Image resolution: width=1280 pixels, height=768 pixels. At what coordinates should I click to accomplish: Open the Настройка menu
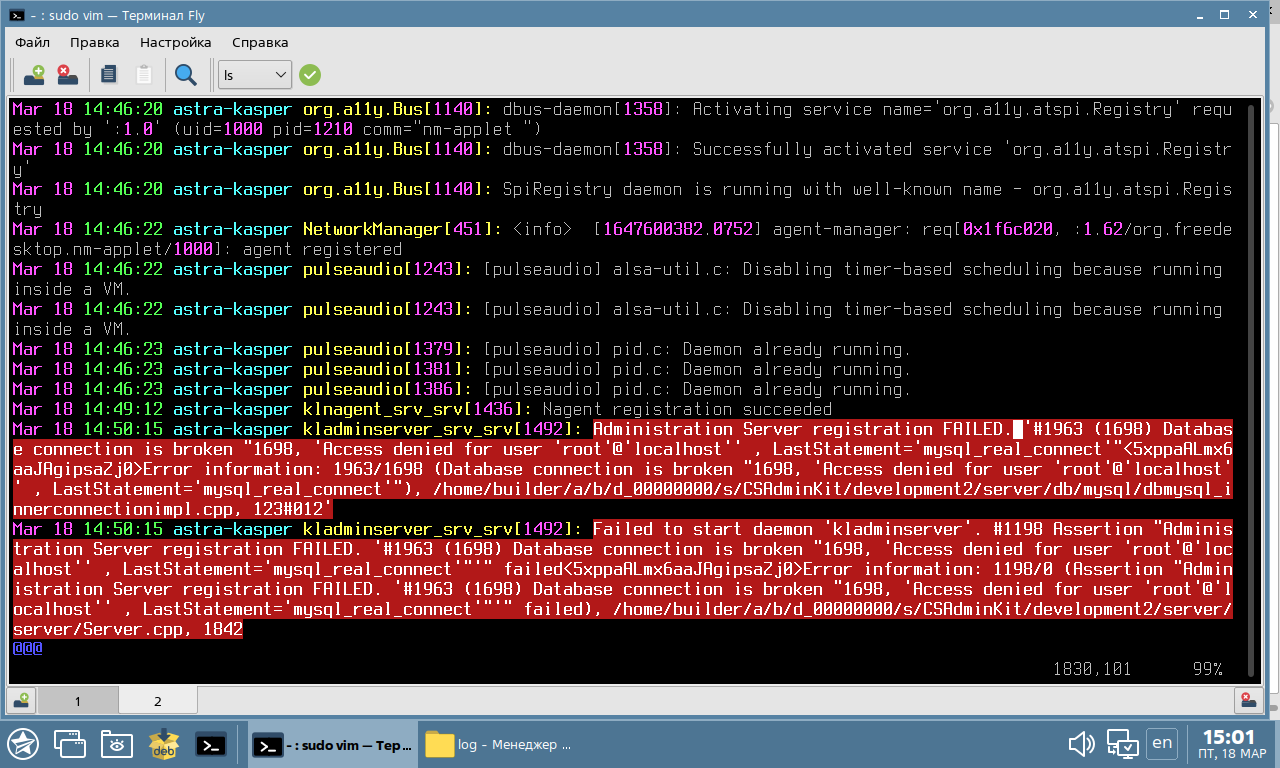[175, 42]
